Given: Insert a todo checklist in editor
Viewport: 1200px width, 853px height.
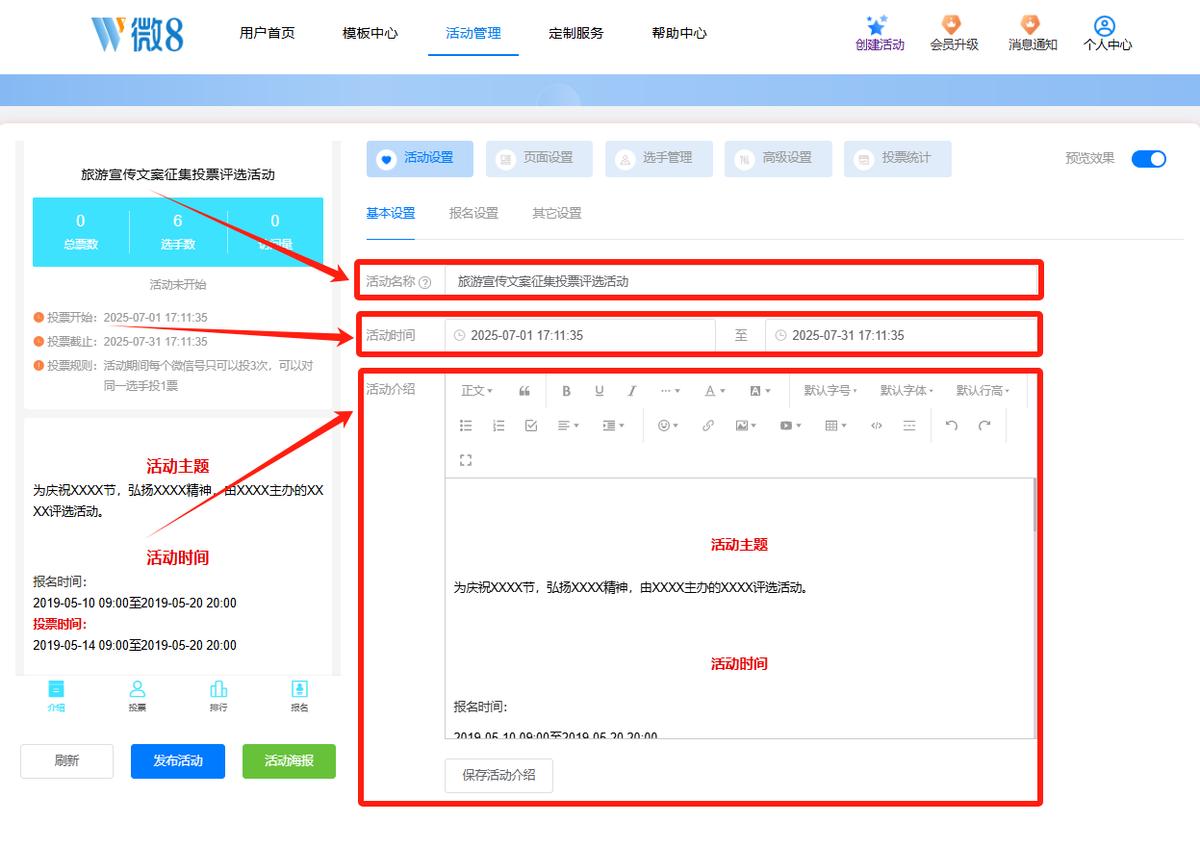Looking at the screenshot, I should click(x=531, y=425).
